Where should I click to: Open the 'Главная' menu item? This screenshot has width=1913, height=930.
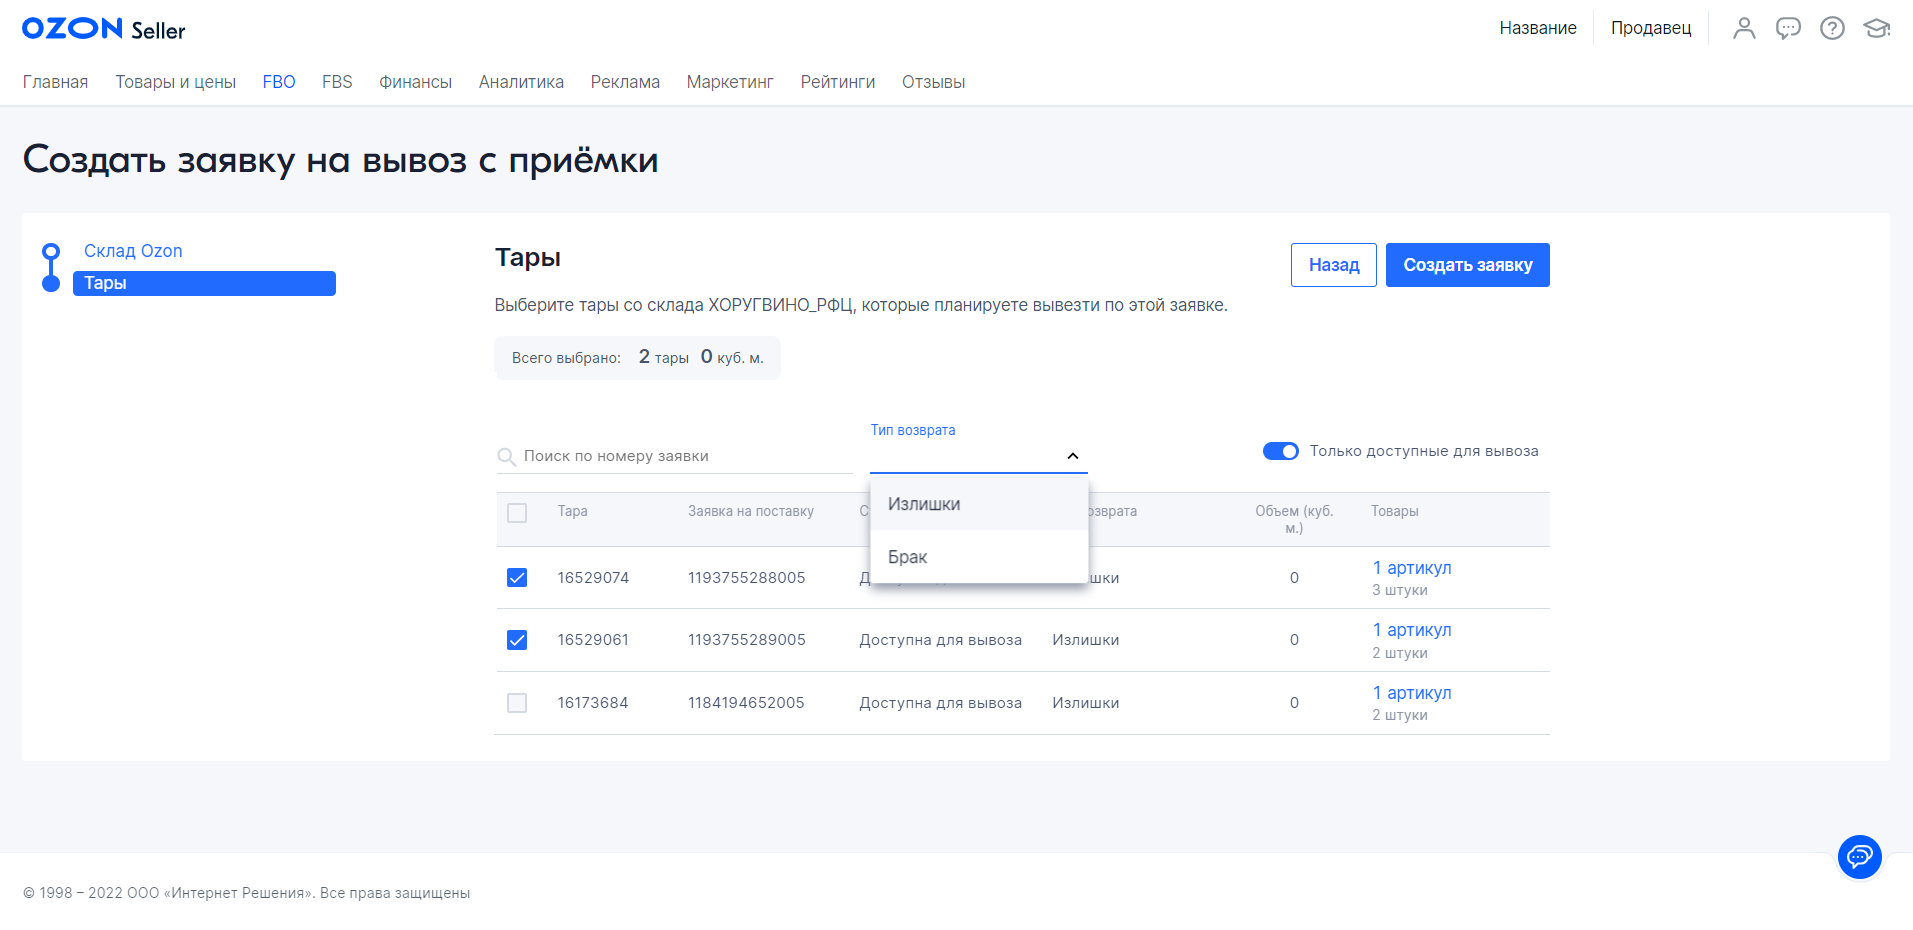55,82
